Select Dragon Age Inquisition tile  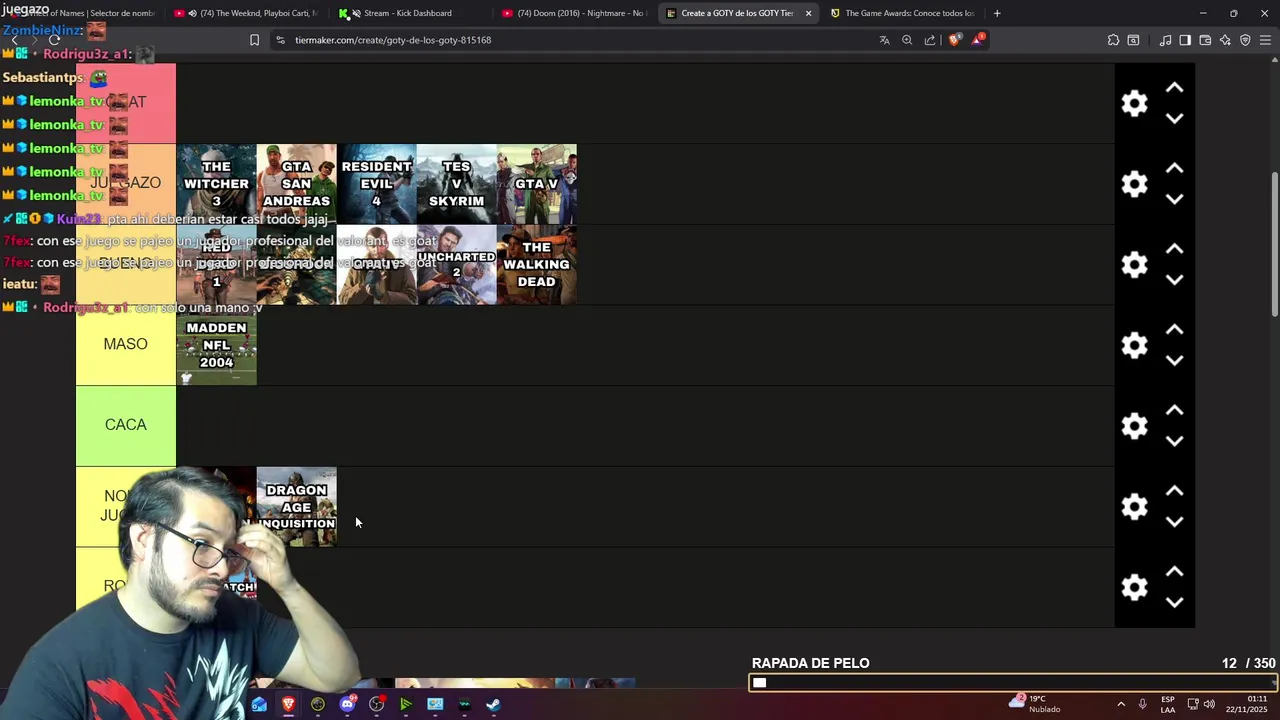(x=296, y=507)
